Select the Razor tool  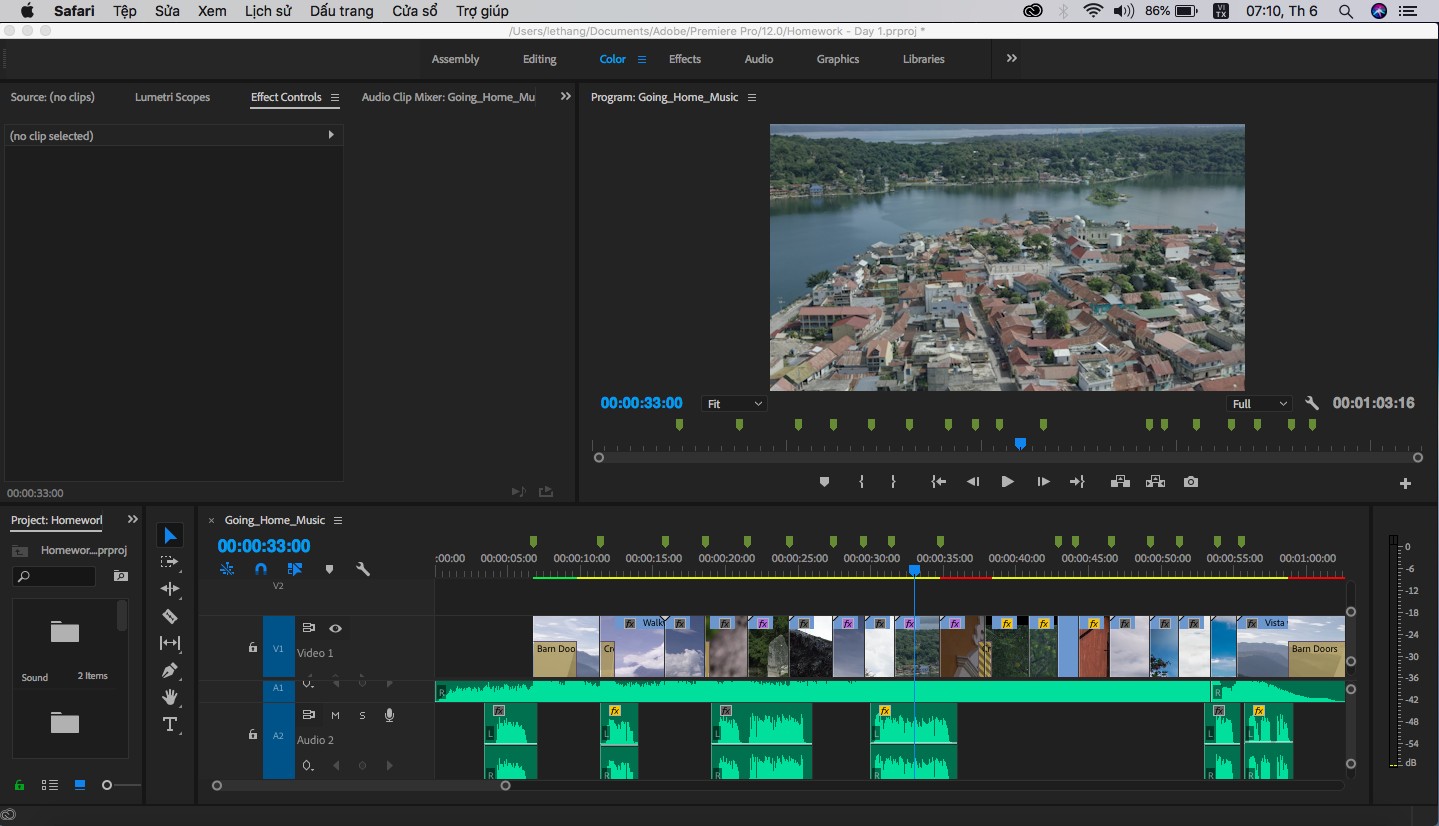pos(170,616)
